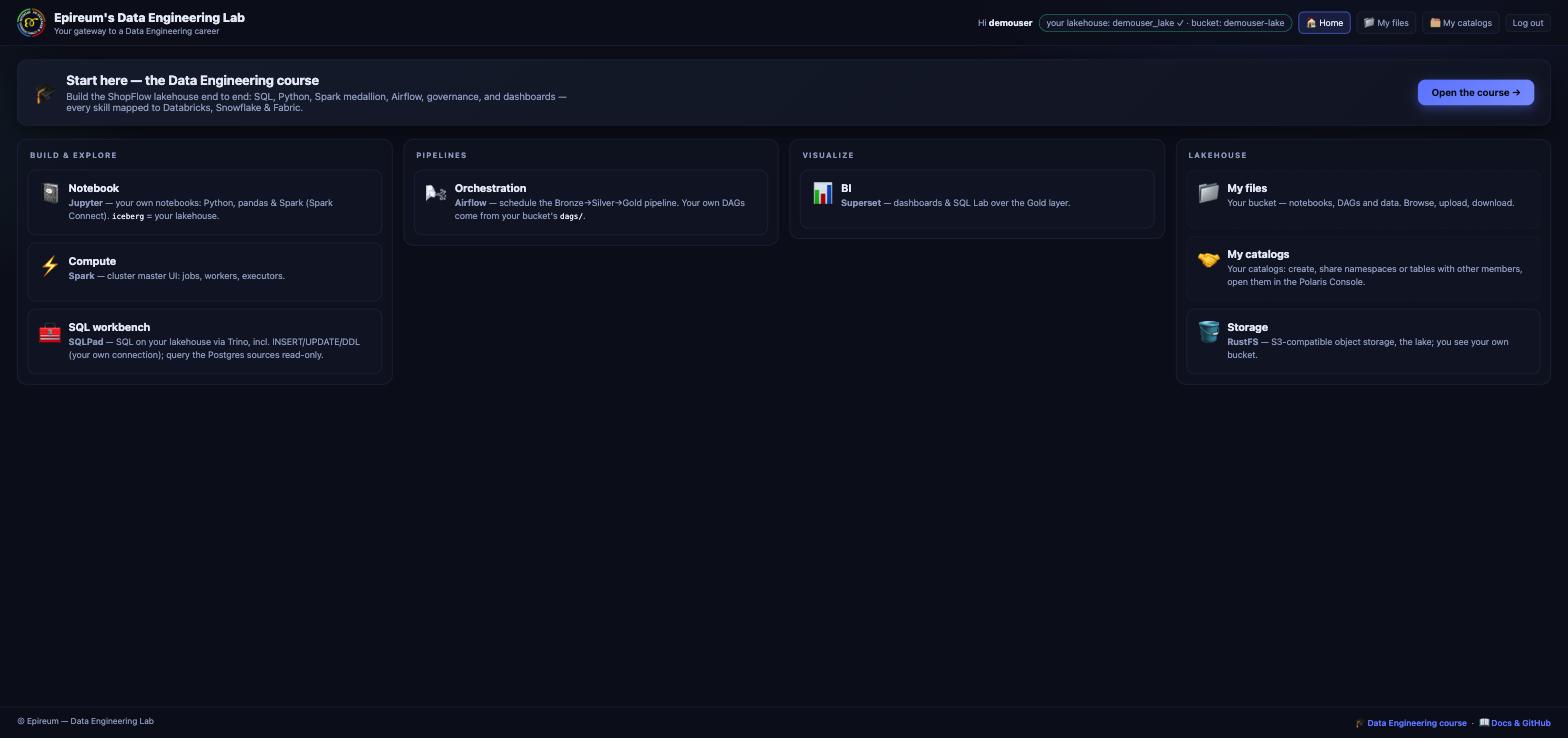Open the My catalogs card title in Lakehouse
The width and height of the screenshot is (1568, 738).
click(1258, 254)
